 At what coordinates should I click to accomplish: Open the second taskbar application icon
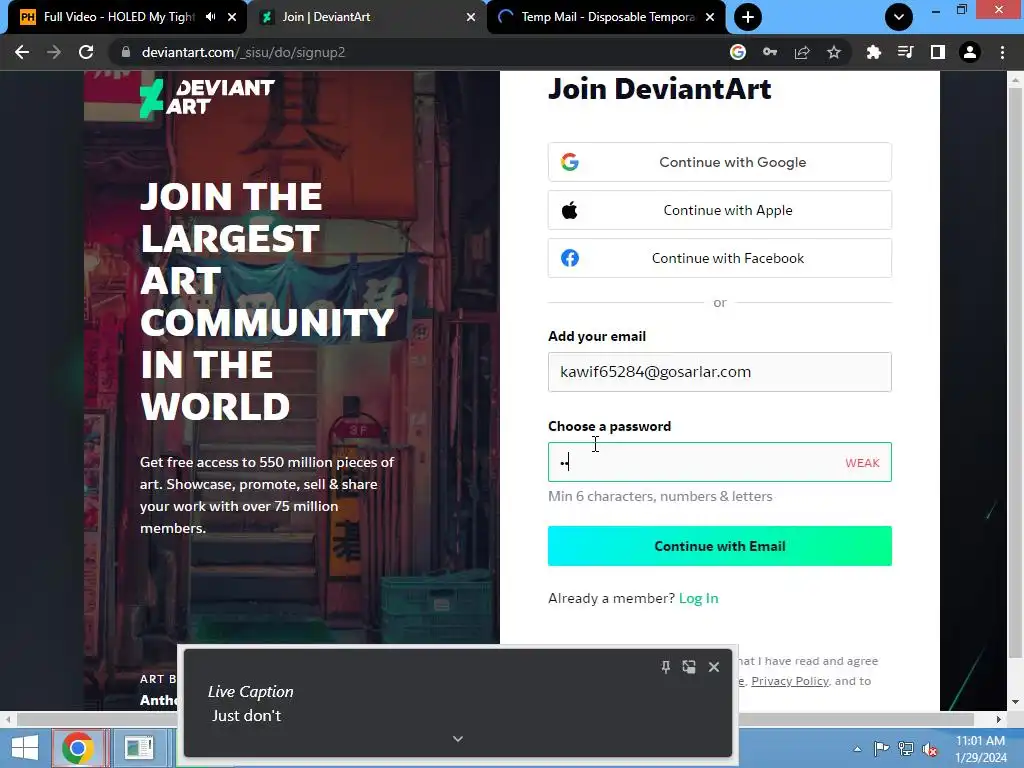pyautogui.click(x=139, y=748)
